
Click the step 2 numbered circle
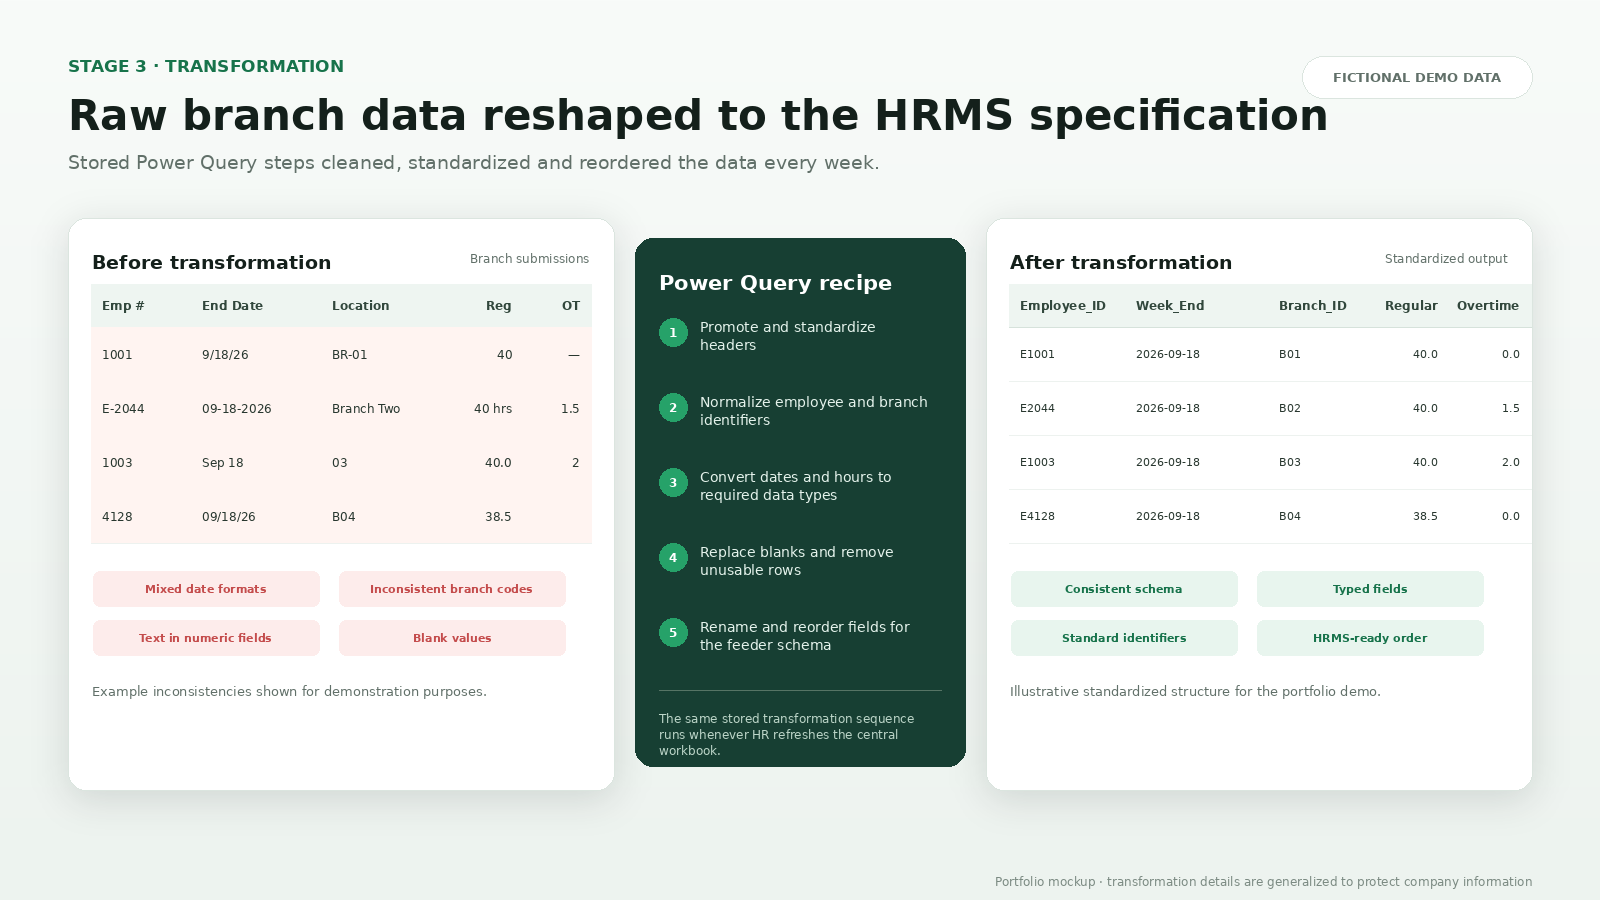click(x=673, y=408)
